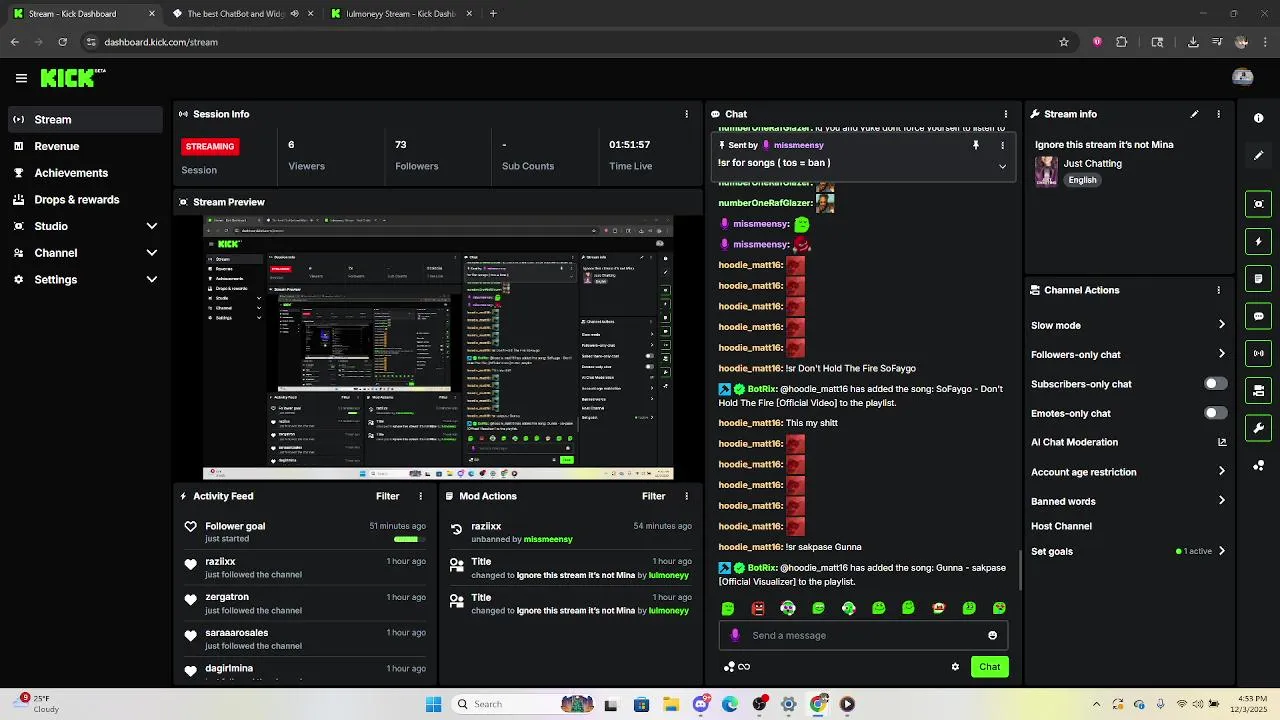The height and width of the screenshot is (720, 1280).
Task: Toggle the stream preview widget icon in sidebar
Action: tap(1259, 204)
